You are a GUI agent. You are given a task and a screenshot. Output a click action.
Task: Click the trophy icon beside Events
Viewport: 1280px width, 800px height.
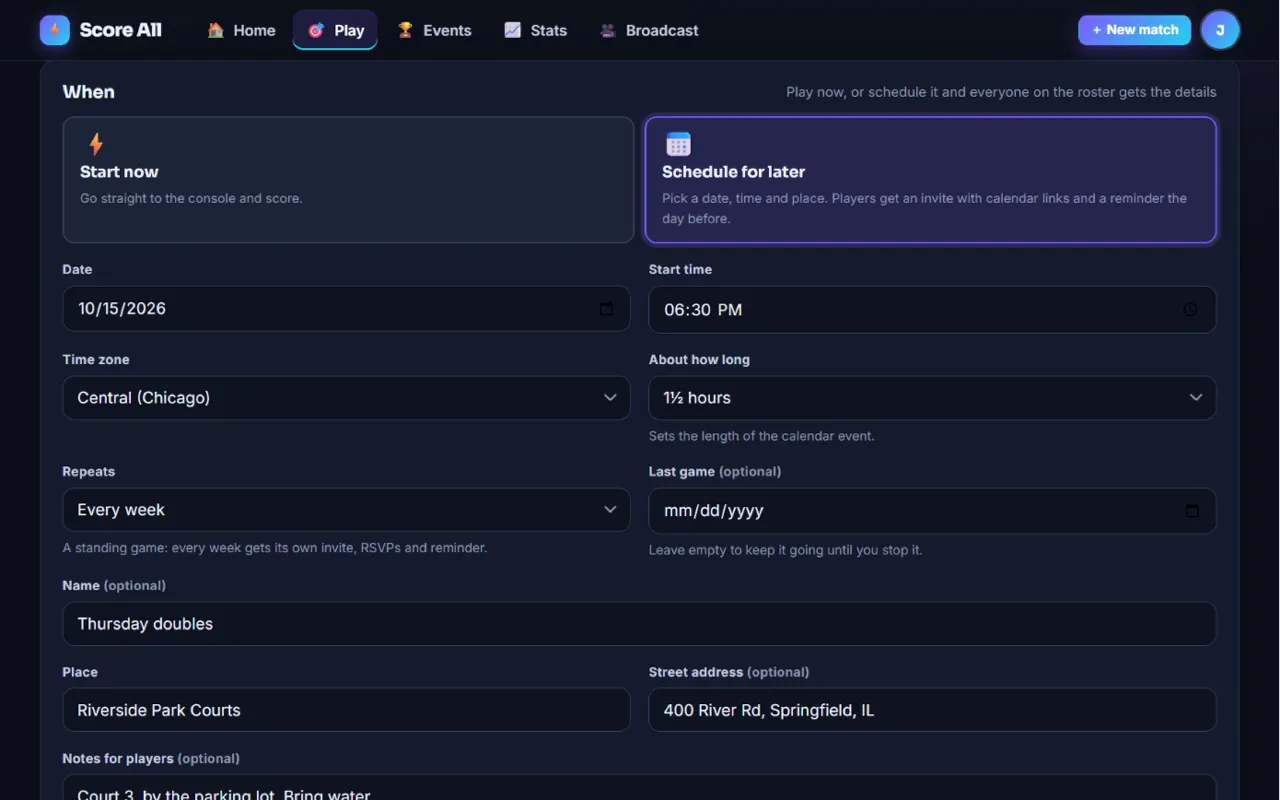point(405,30)
